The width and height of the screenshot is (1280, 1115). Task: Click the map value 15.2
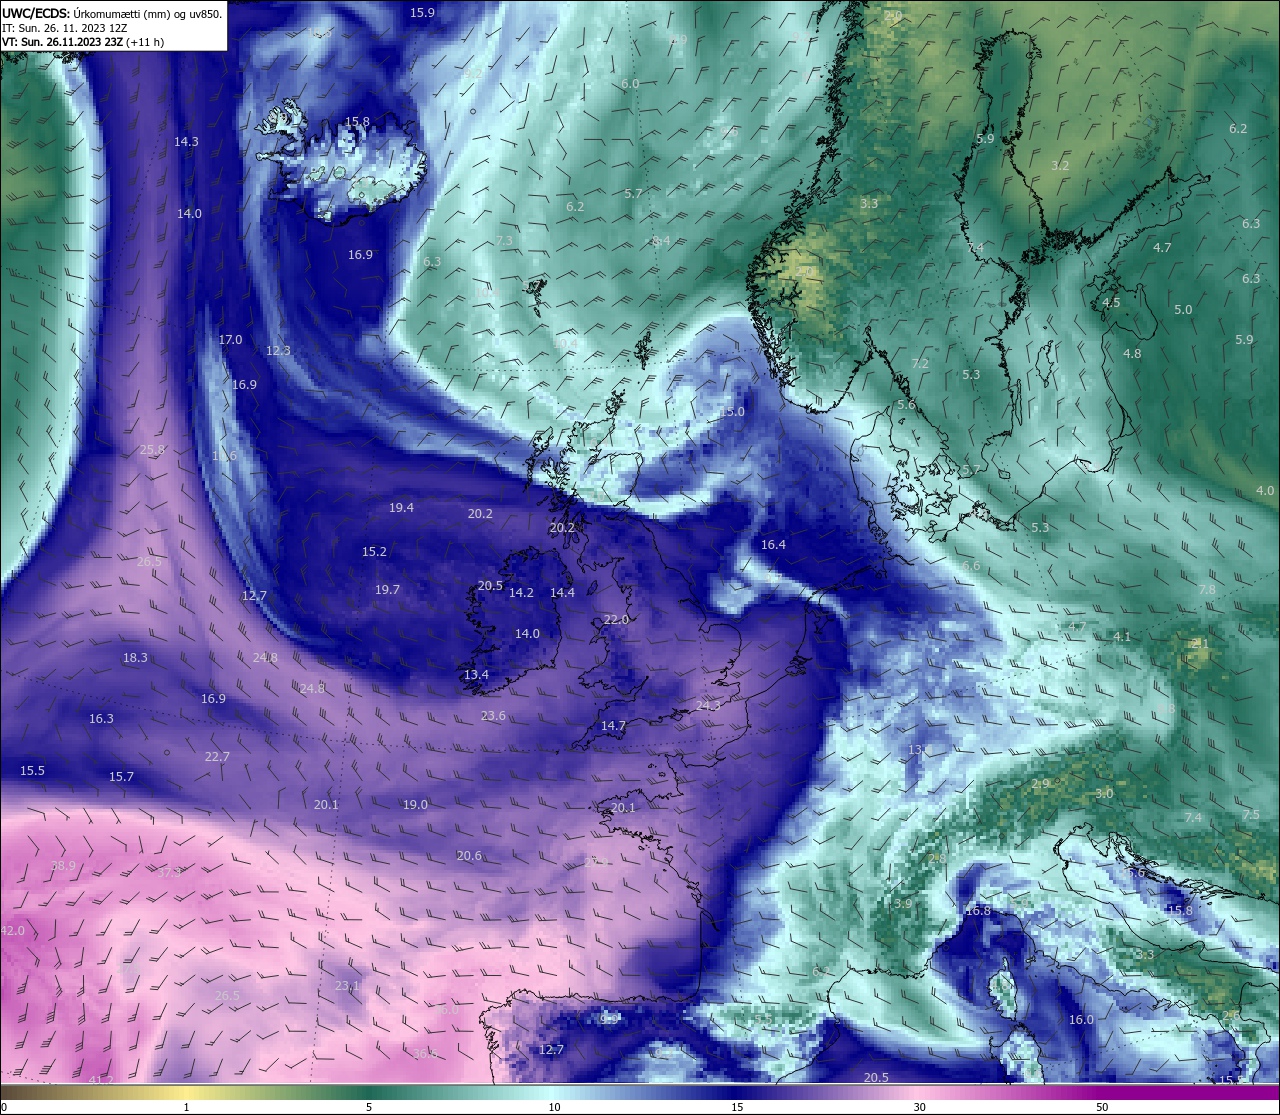[x=374, y=552]
